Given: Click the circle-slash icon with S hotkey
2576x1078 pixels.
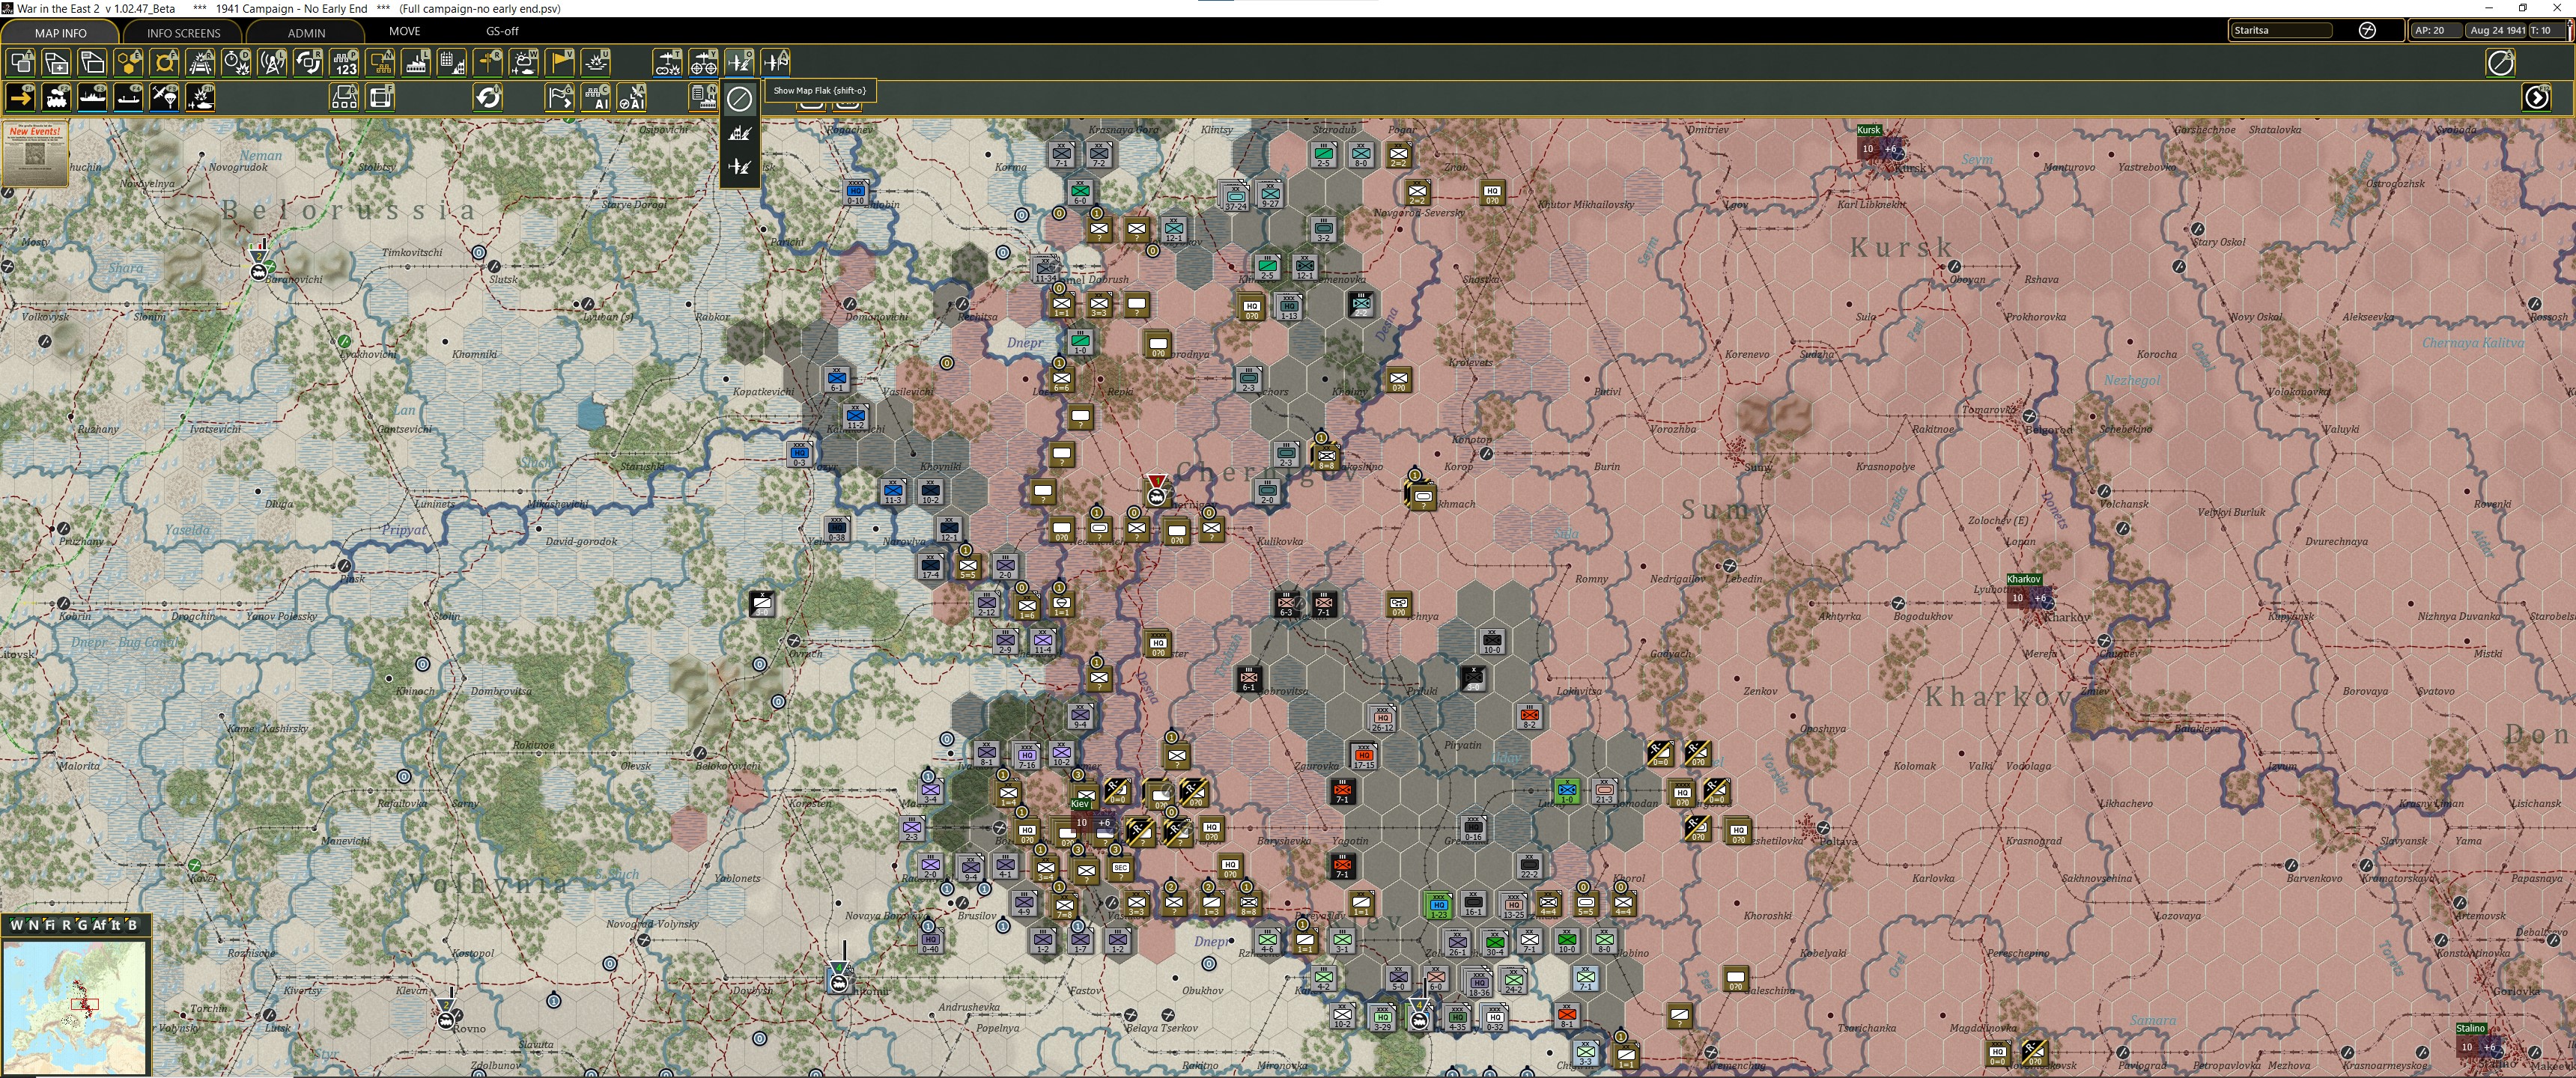Looking at the screenshot, I should [2500, 63].
